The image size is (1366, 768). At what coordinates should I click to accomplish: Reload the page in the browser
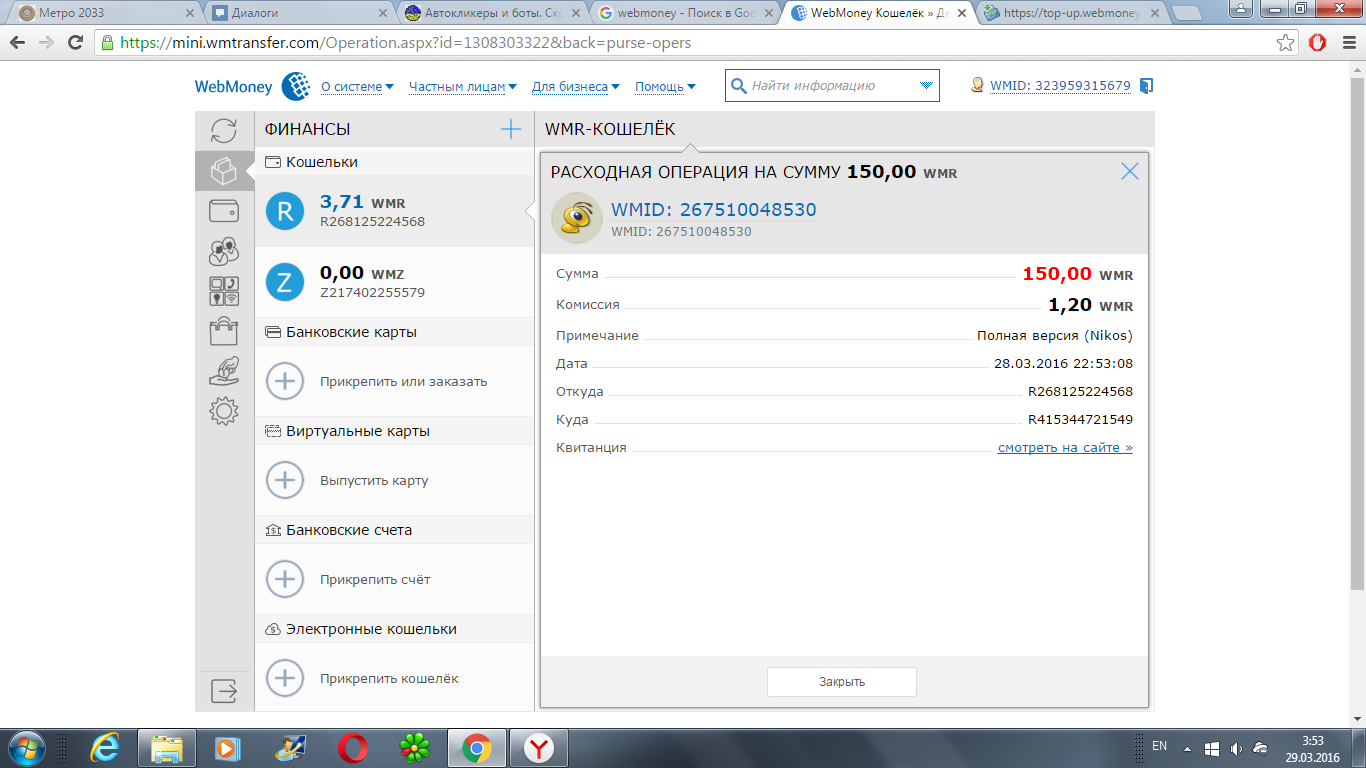point(75,43)
